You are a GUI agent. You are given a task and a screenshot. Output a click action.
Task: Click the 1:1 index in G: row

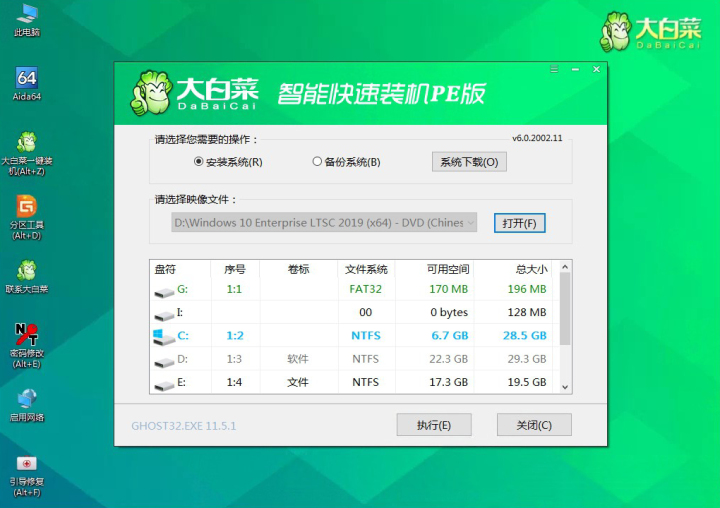point(234,289)
